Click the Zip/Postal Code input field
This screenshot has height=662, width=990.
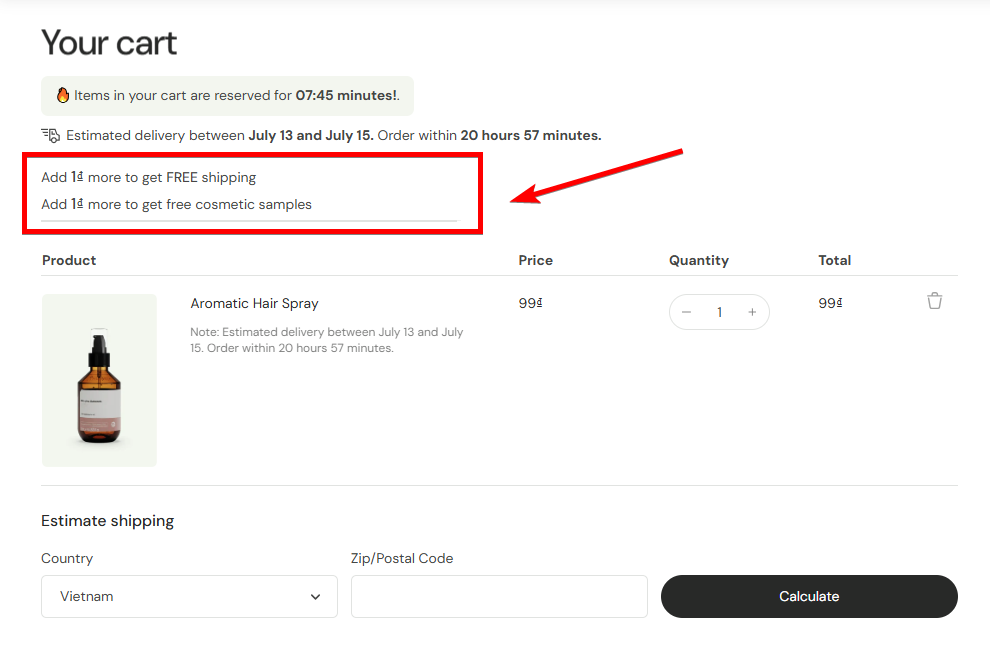tap(499, 596)
